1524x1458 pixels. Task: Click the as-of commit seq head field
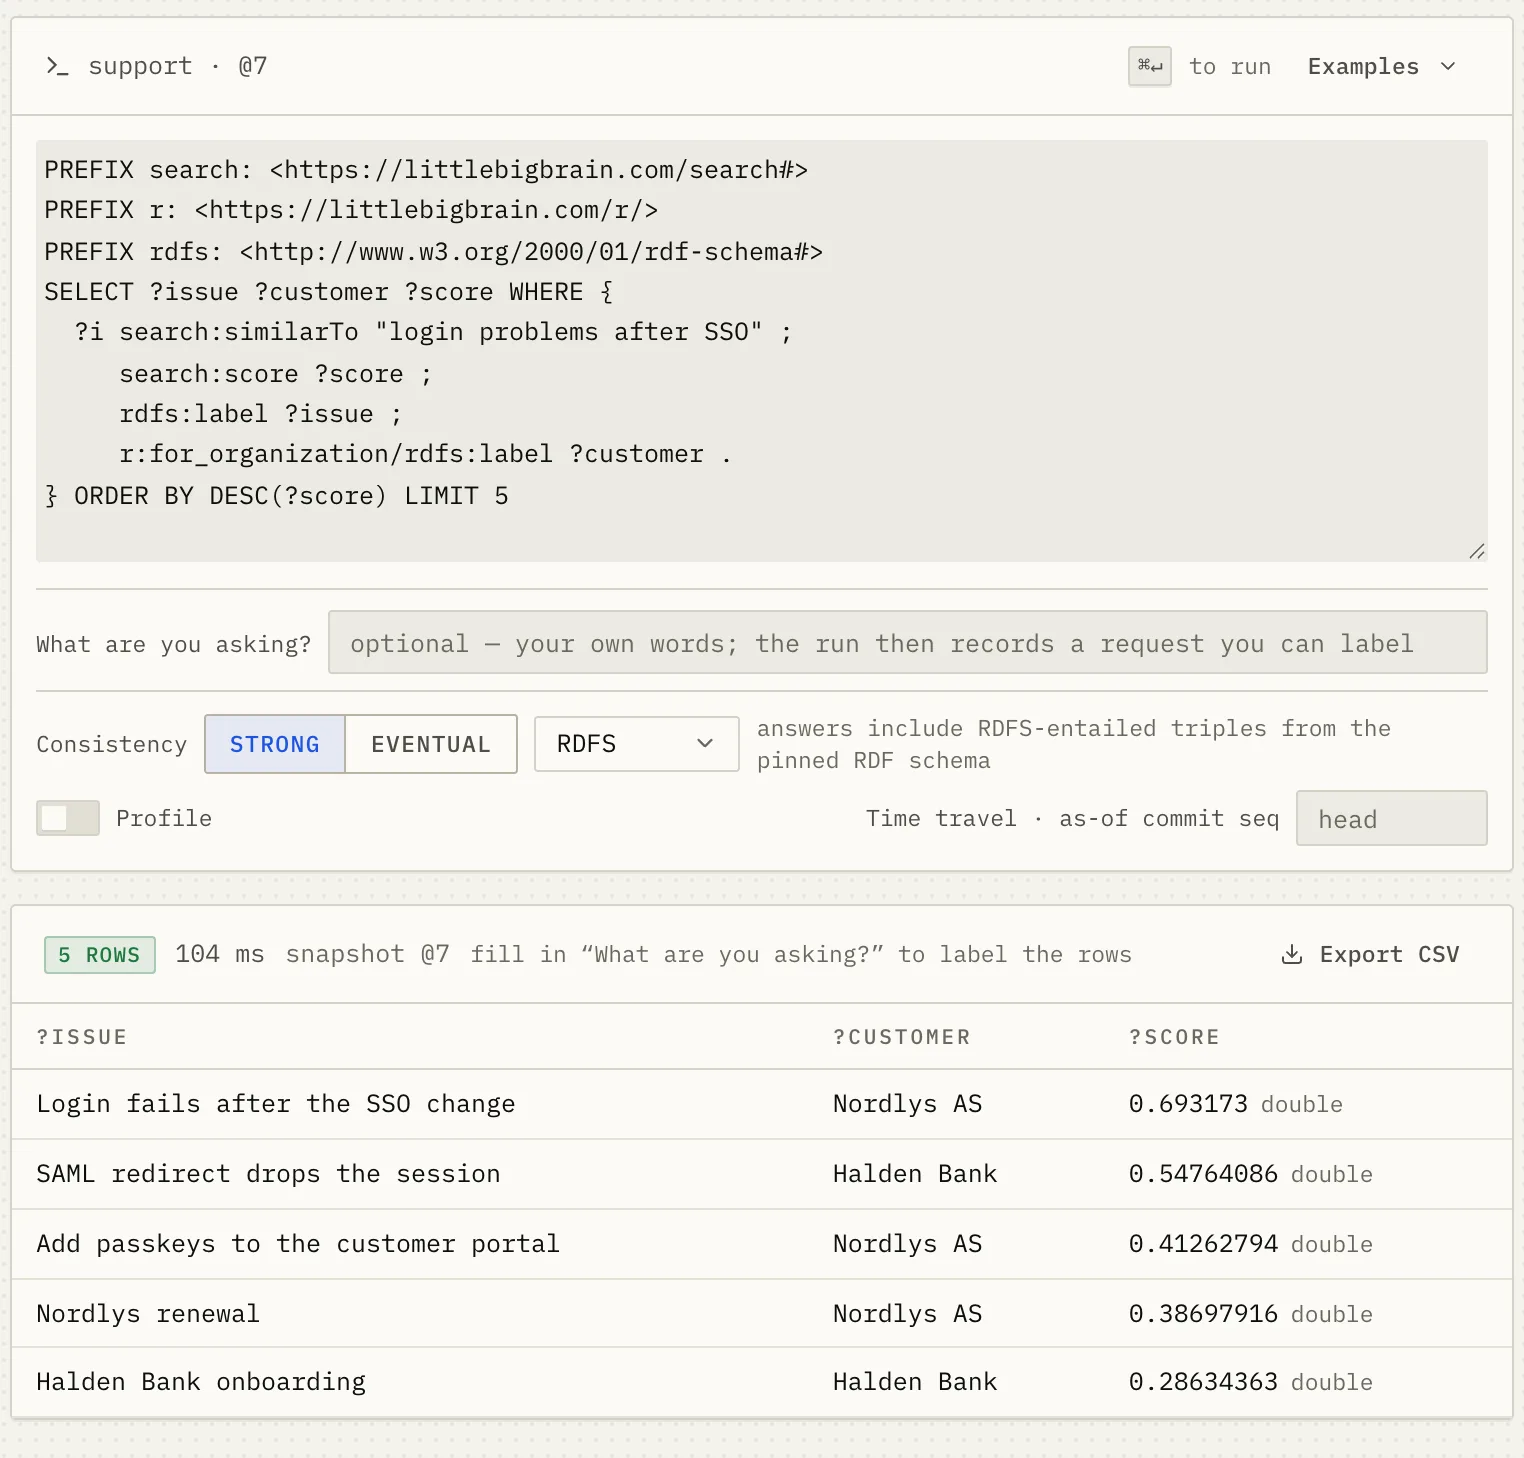[x=1391, y=818]
